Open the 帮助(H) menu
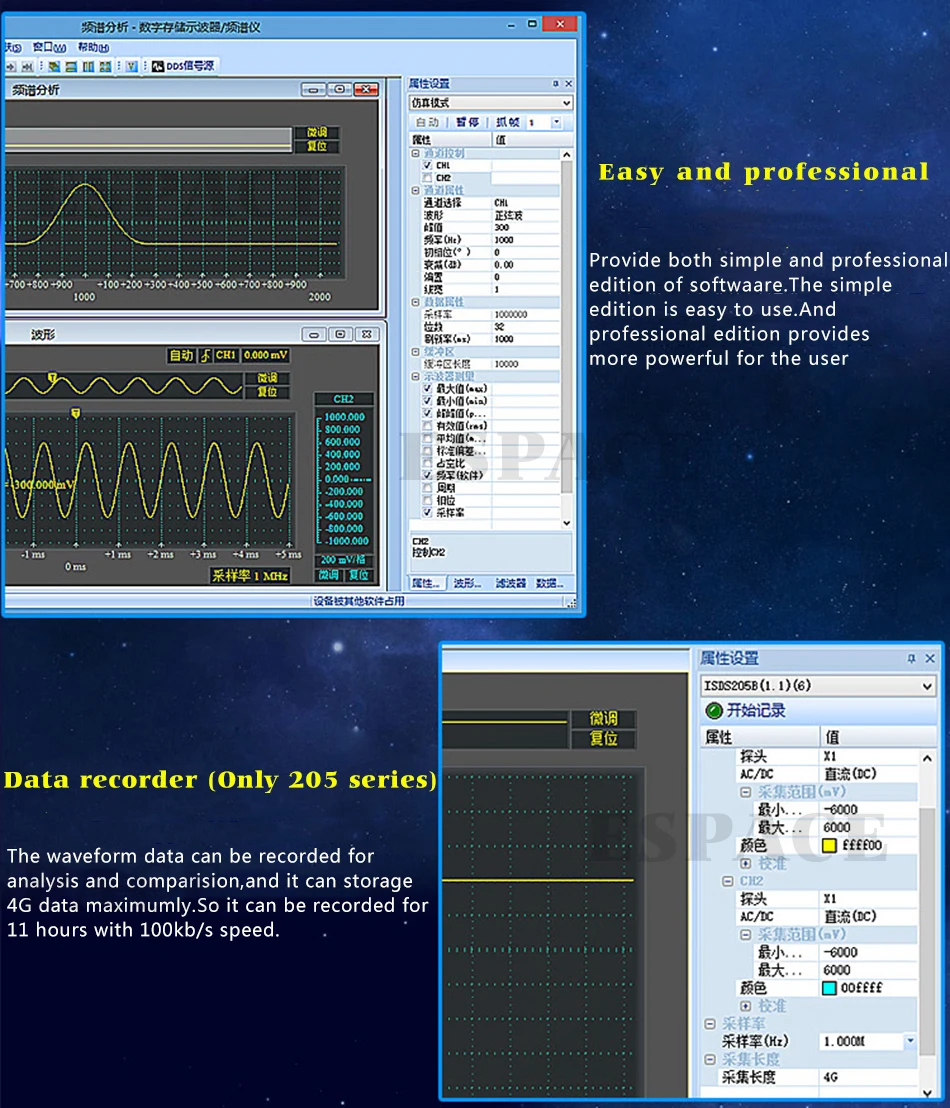Viewport: 950px width, 1108px height. (93, 47)
